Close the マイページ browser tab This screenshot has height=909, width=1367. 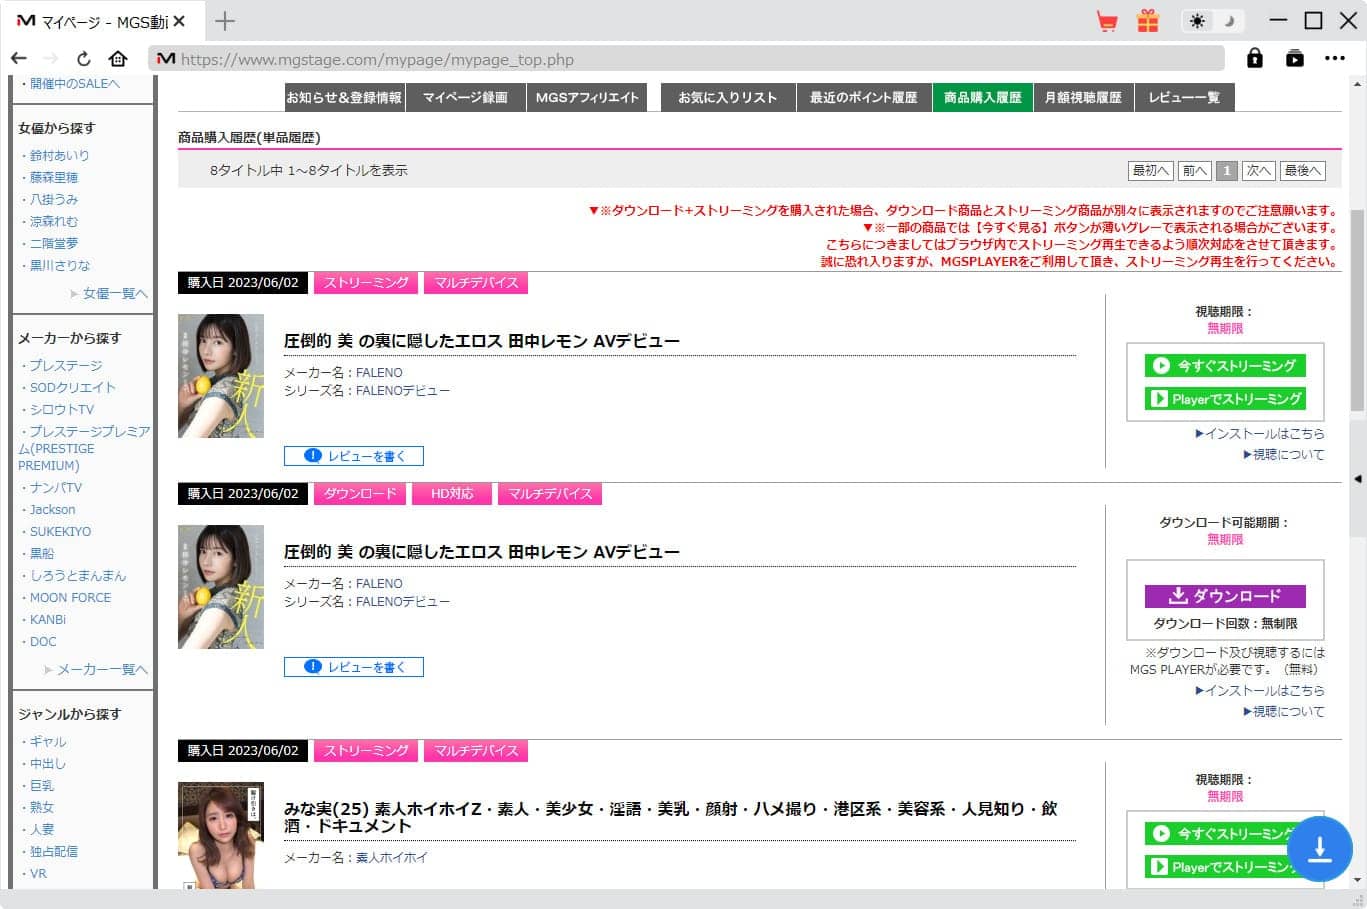click(179, 21)
